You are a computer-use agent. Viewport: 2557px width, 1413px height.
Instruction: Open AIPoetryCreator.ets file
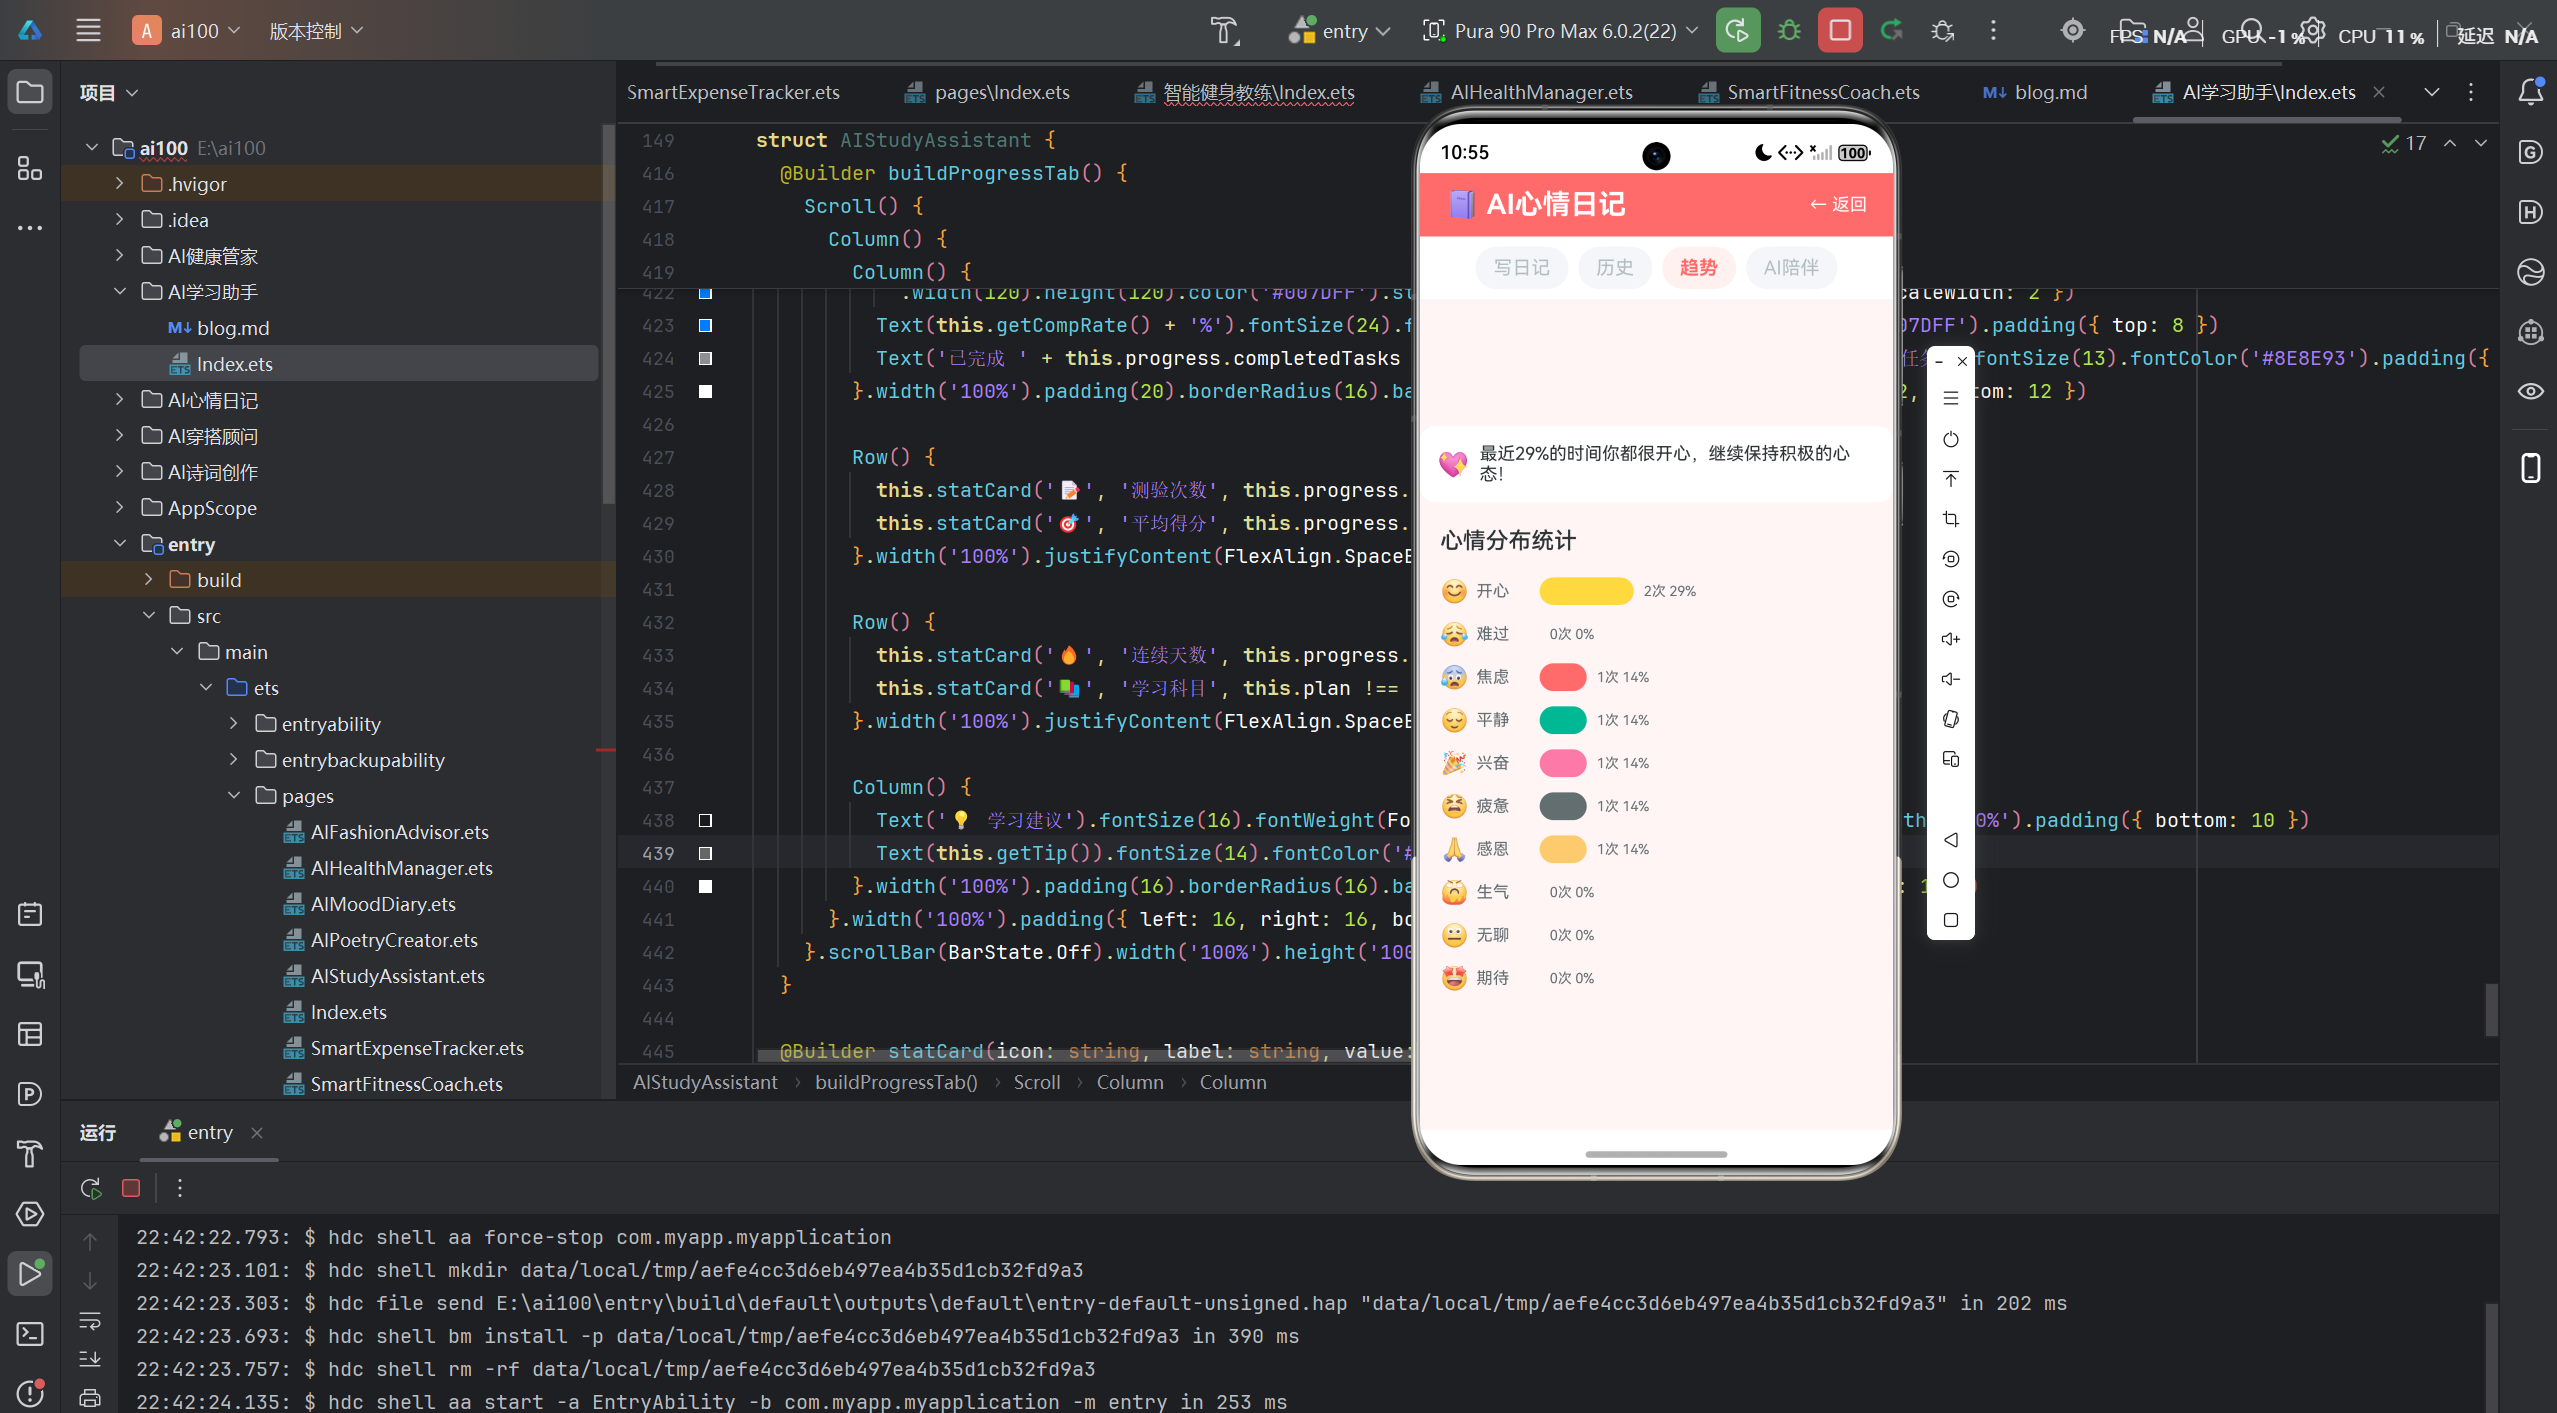coord(394,940)
